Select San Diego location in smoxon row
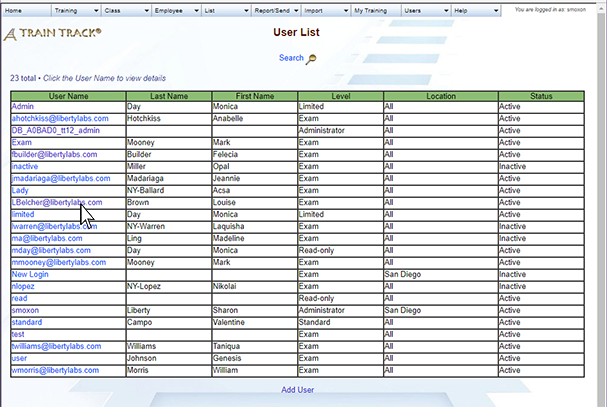This screenshot has height=407, width=607. point(441,311)
